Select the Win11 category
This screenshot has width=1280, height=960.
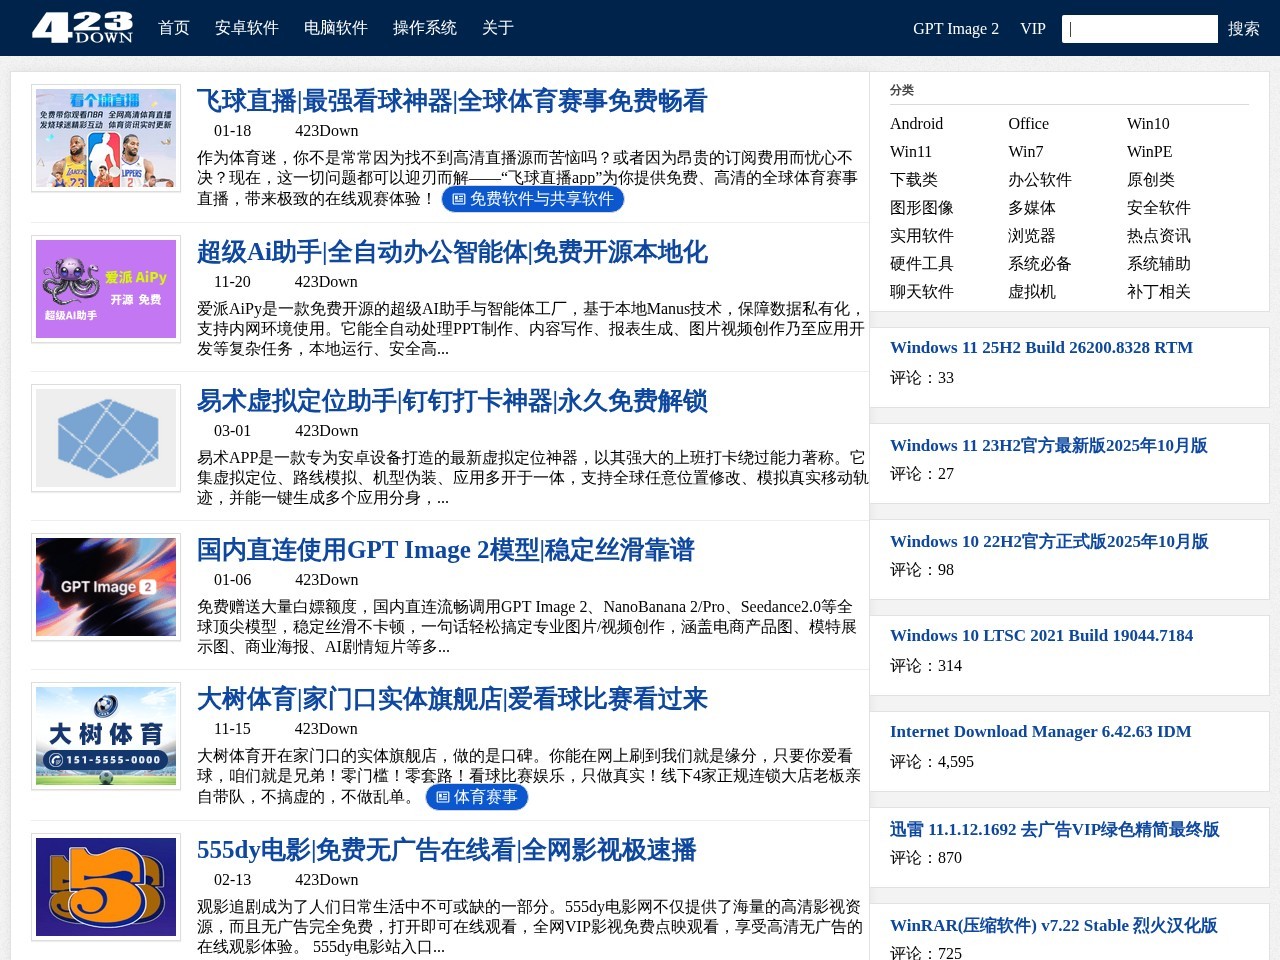[x=911, y=152]
